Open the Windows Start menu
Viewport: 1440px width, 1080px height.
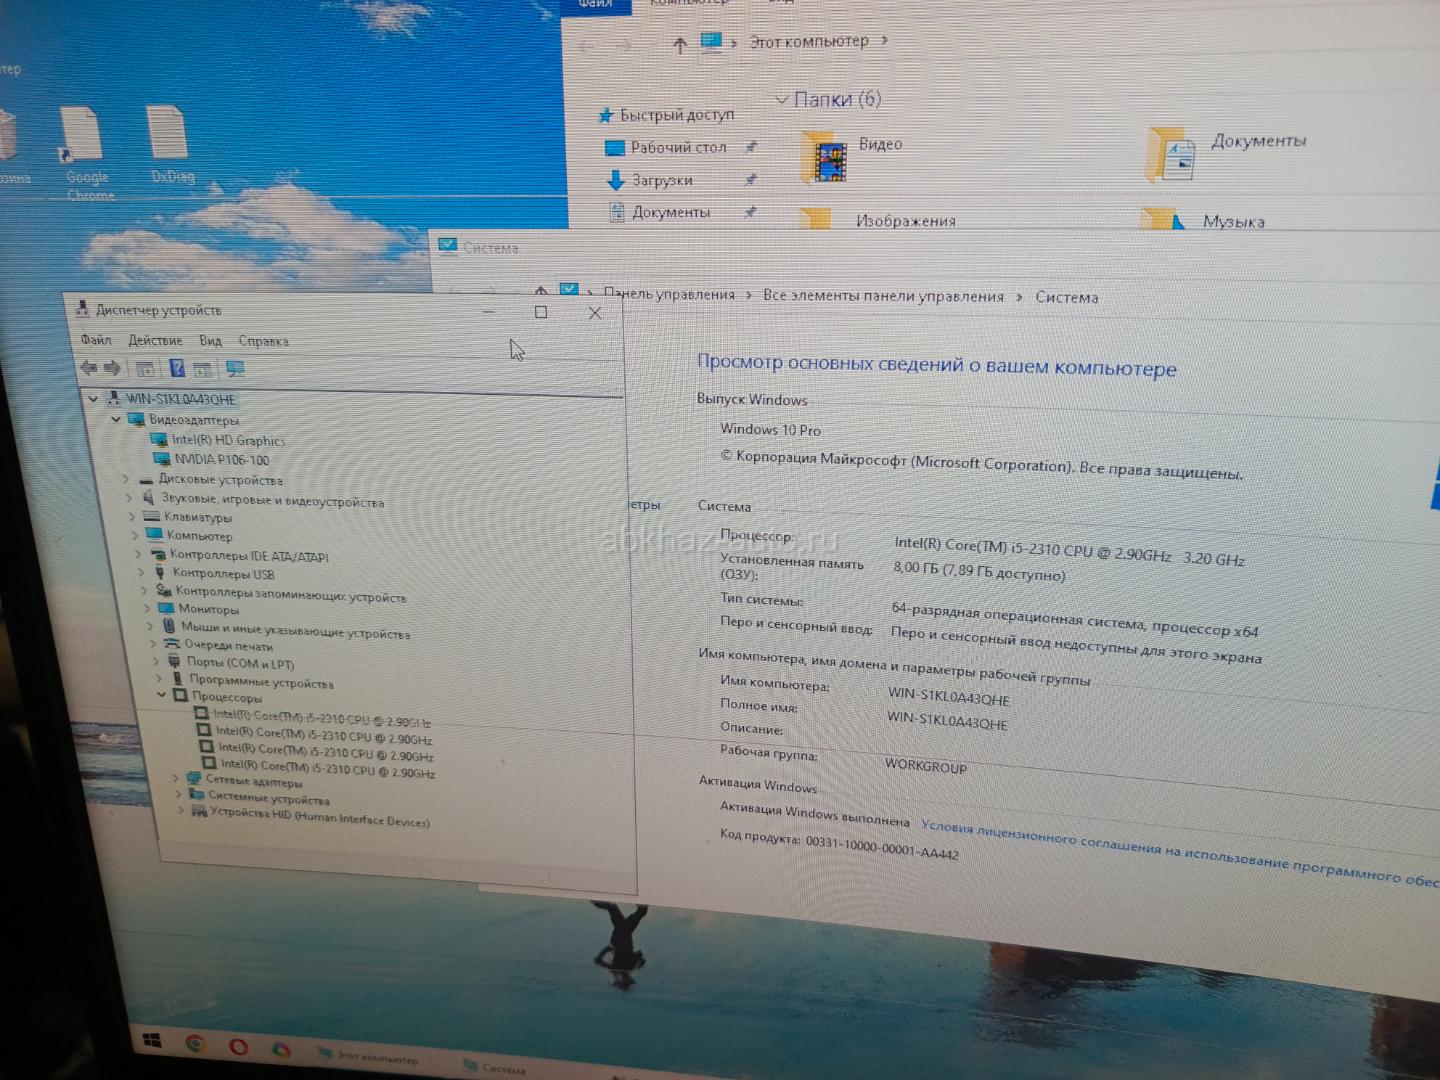click(152, 1041)
